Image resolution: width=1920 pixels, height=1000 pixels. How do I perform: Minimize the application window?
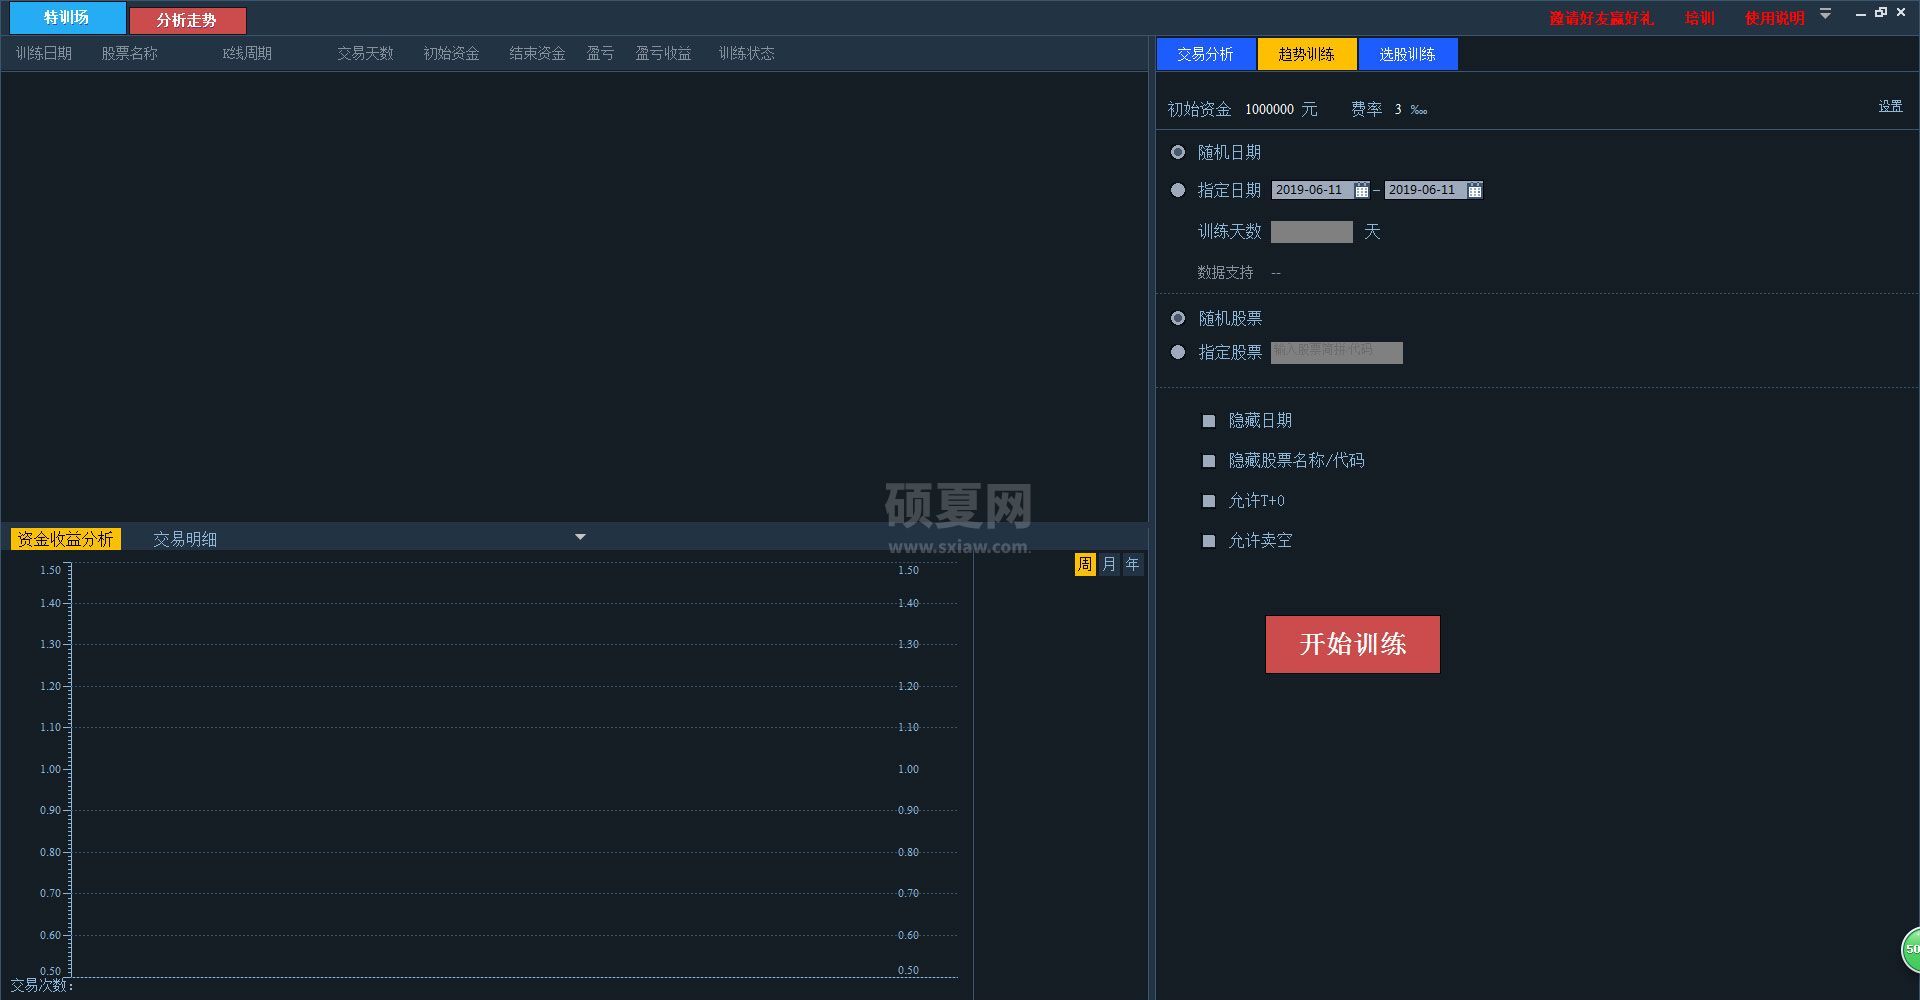[x=1860, y=14]
